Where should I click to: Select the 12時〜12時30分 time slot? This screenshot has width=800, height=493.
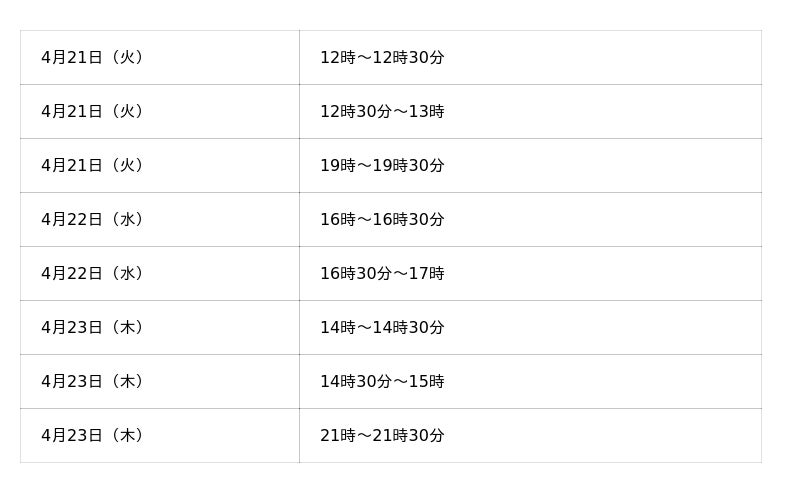coord(382,58)
